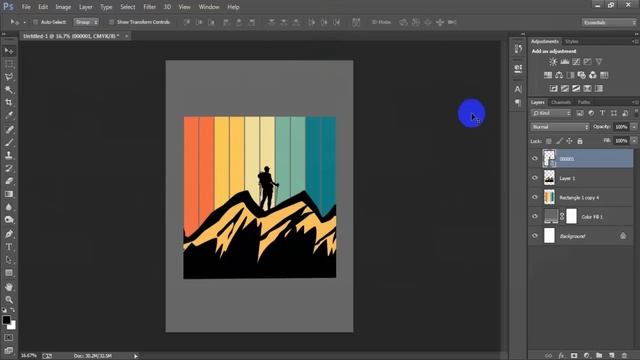Click the trash icon to delete layer
Screen dimensions: 640x360
(x=624, y=356)
